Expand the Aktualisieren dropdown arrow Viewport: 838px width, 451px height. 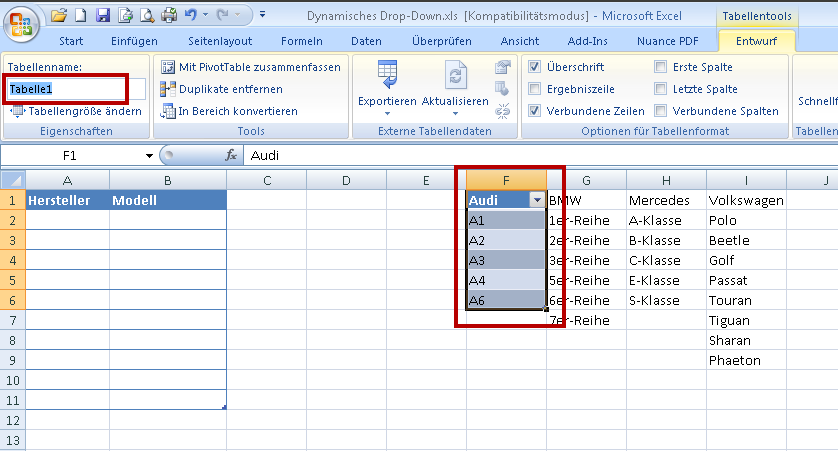point(455,113)
